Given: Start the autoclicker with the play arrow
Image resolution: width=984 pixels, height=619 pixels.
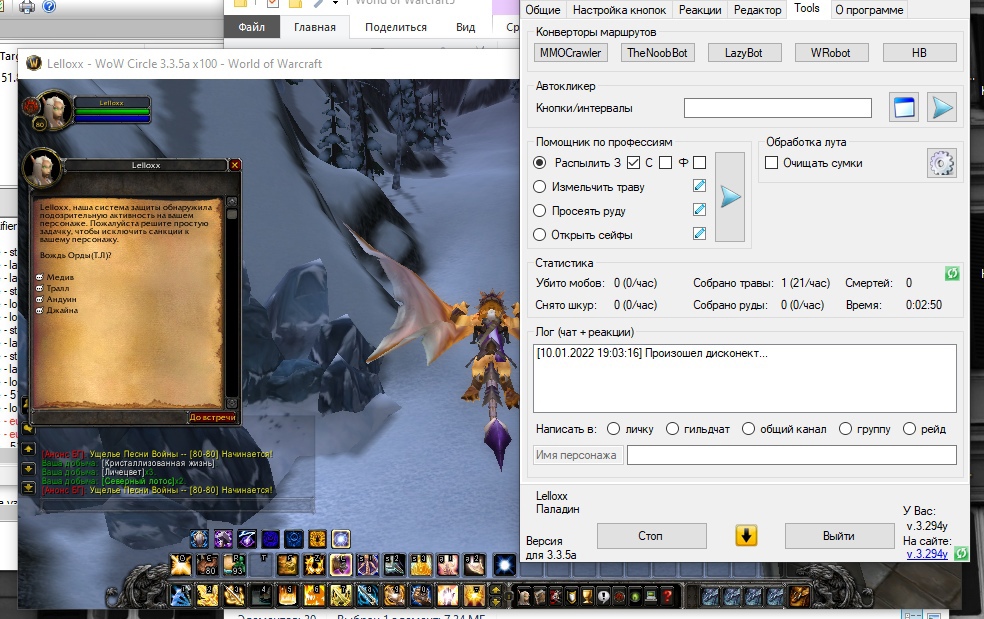Looking at the screenshot, I should click(941, 108).
